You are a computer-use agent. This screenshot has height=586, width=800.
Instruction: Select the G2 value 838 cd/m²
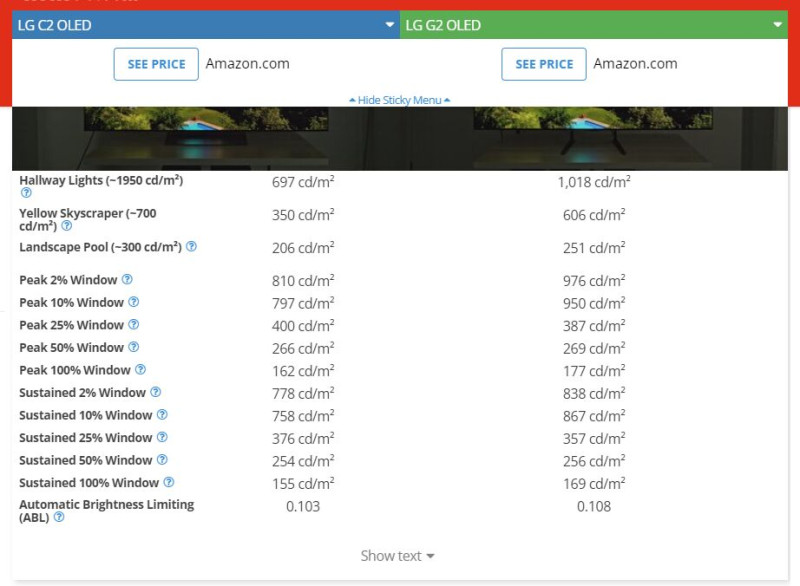594,393
